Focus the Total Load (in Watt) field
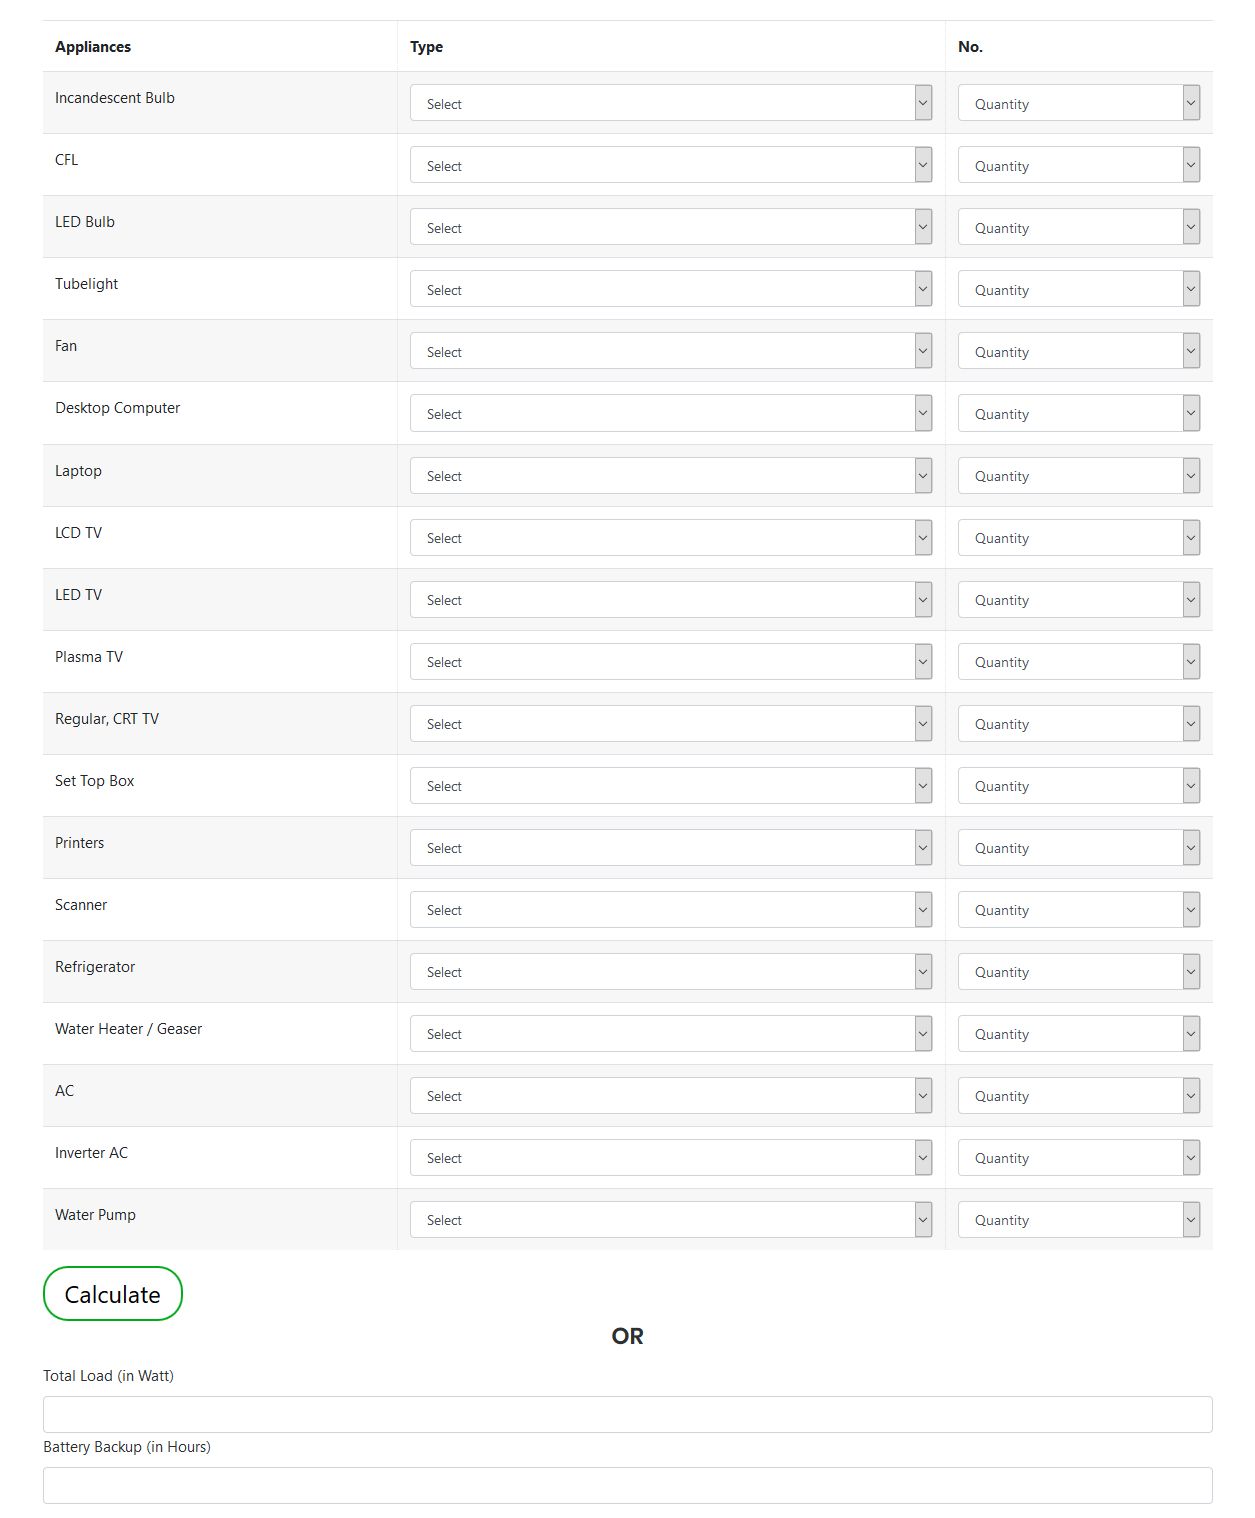This screenshot has height=1518, width=1255. tap(627, 1414)
